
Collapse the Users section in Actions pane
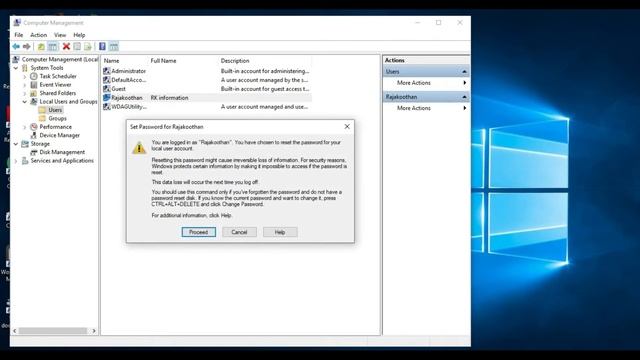tap(464, 72)
